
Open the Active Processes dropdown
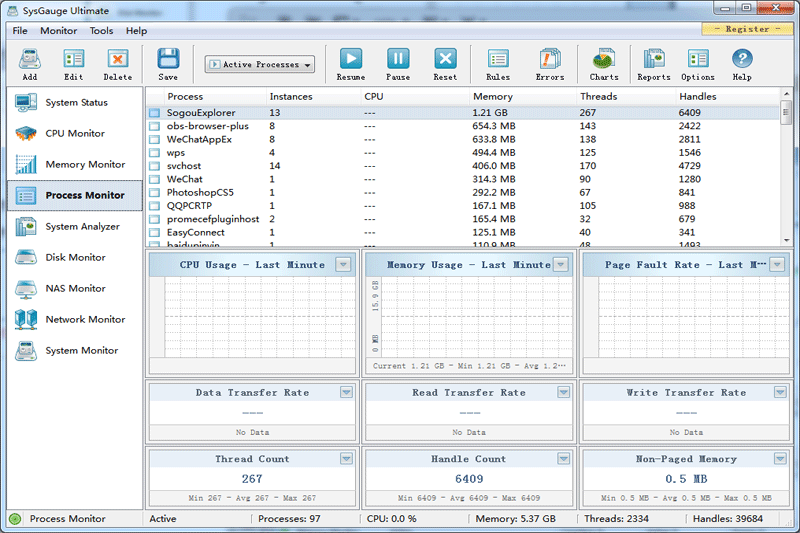[x=260, y=65]
